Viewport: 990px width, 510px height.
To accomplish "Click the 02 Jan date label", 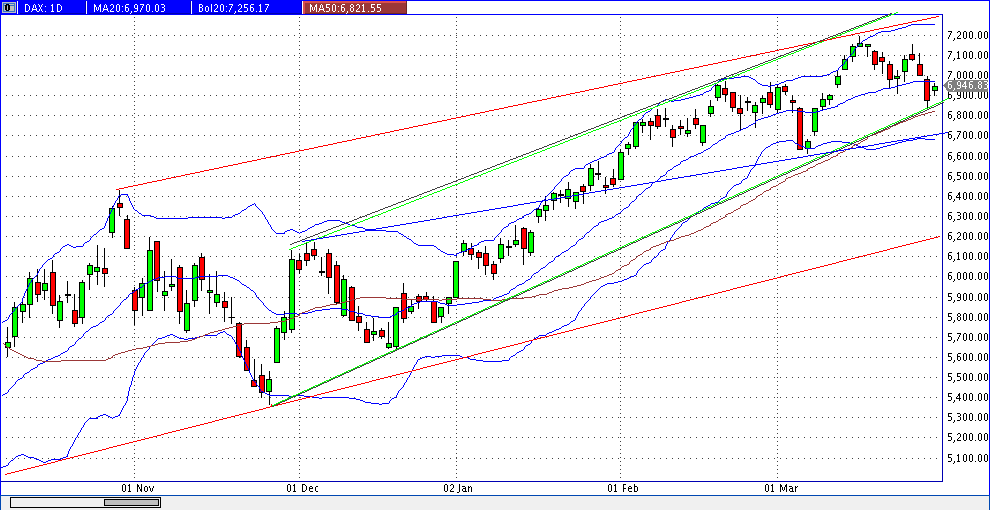I will [459, 489].
